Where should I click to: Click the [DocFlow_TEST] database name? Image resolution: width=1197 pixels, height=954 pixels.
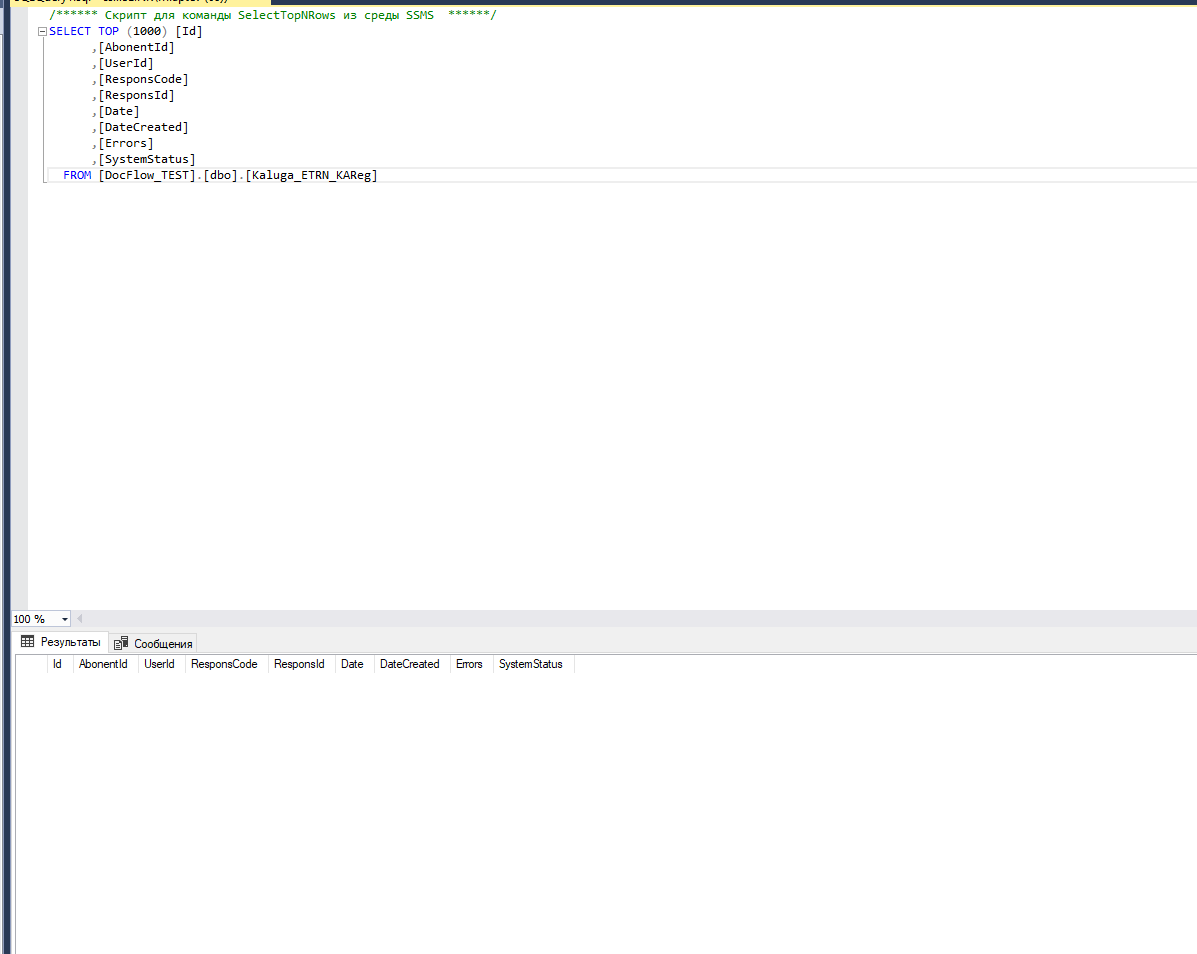click(147, 176)
